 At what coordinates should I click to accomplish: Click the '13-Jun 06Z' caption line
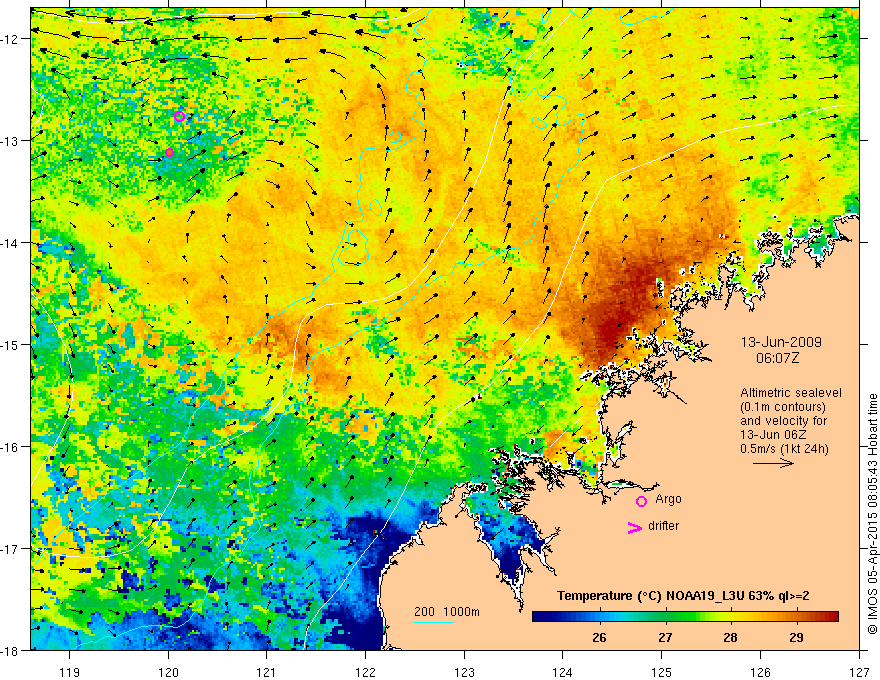[771, 435]
